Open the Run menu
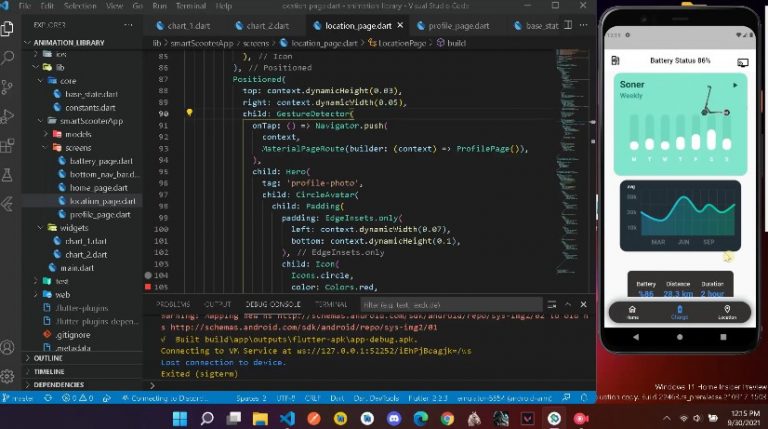The height and width of the screenshot is (429, 768). point(160,6)
